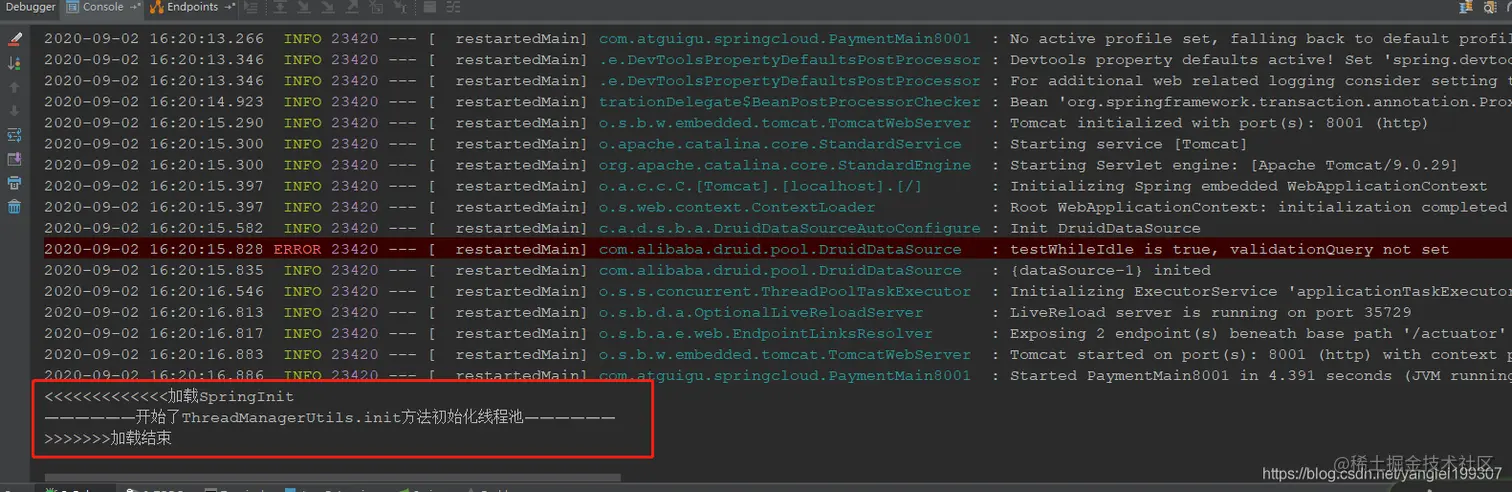
Task: Click 'tractionDelegate$BeanPostProcessorChecker' logger name
Action: [790, 102]
